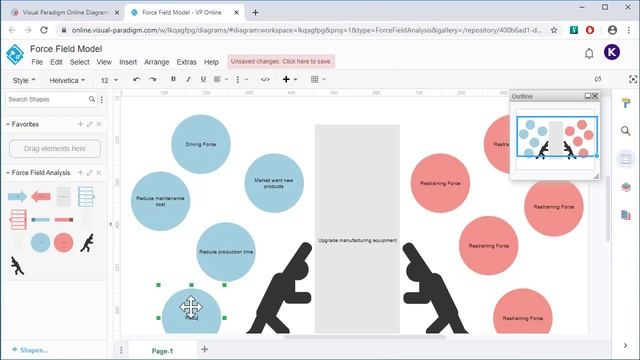
Task: Select the gray change proposal box shape
Action: pyautogui.click(x=64, y=197)
